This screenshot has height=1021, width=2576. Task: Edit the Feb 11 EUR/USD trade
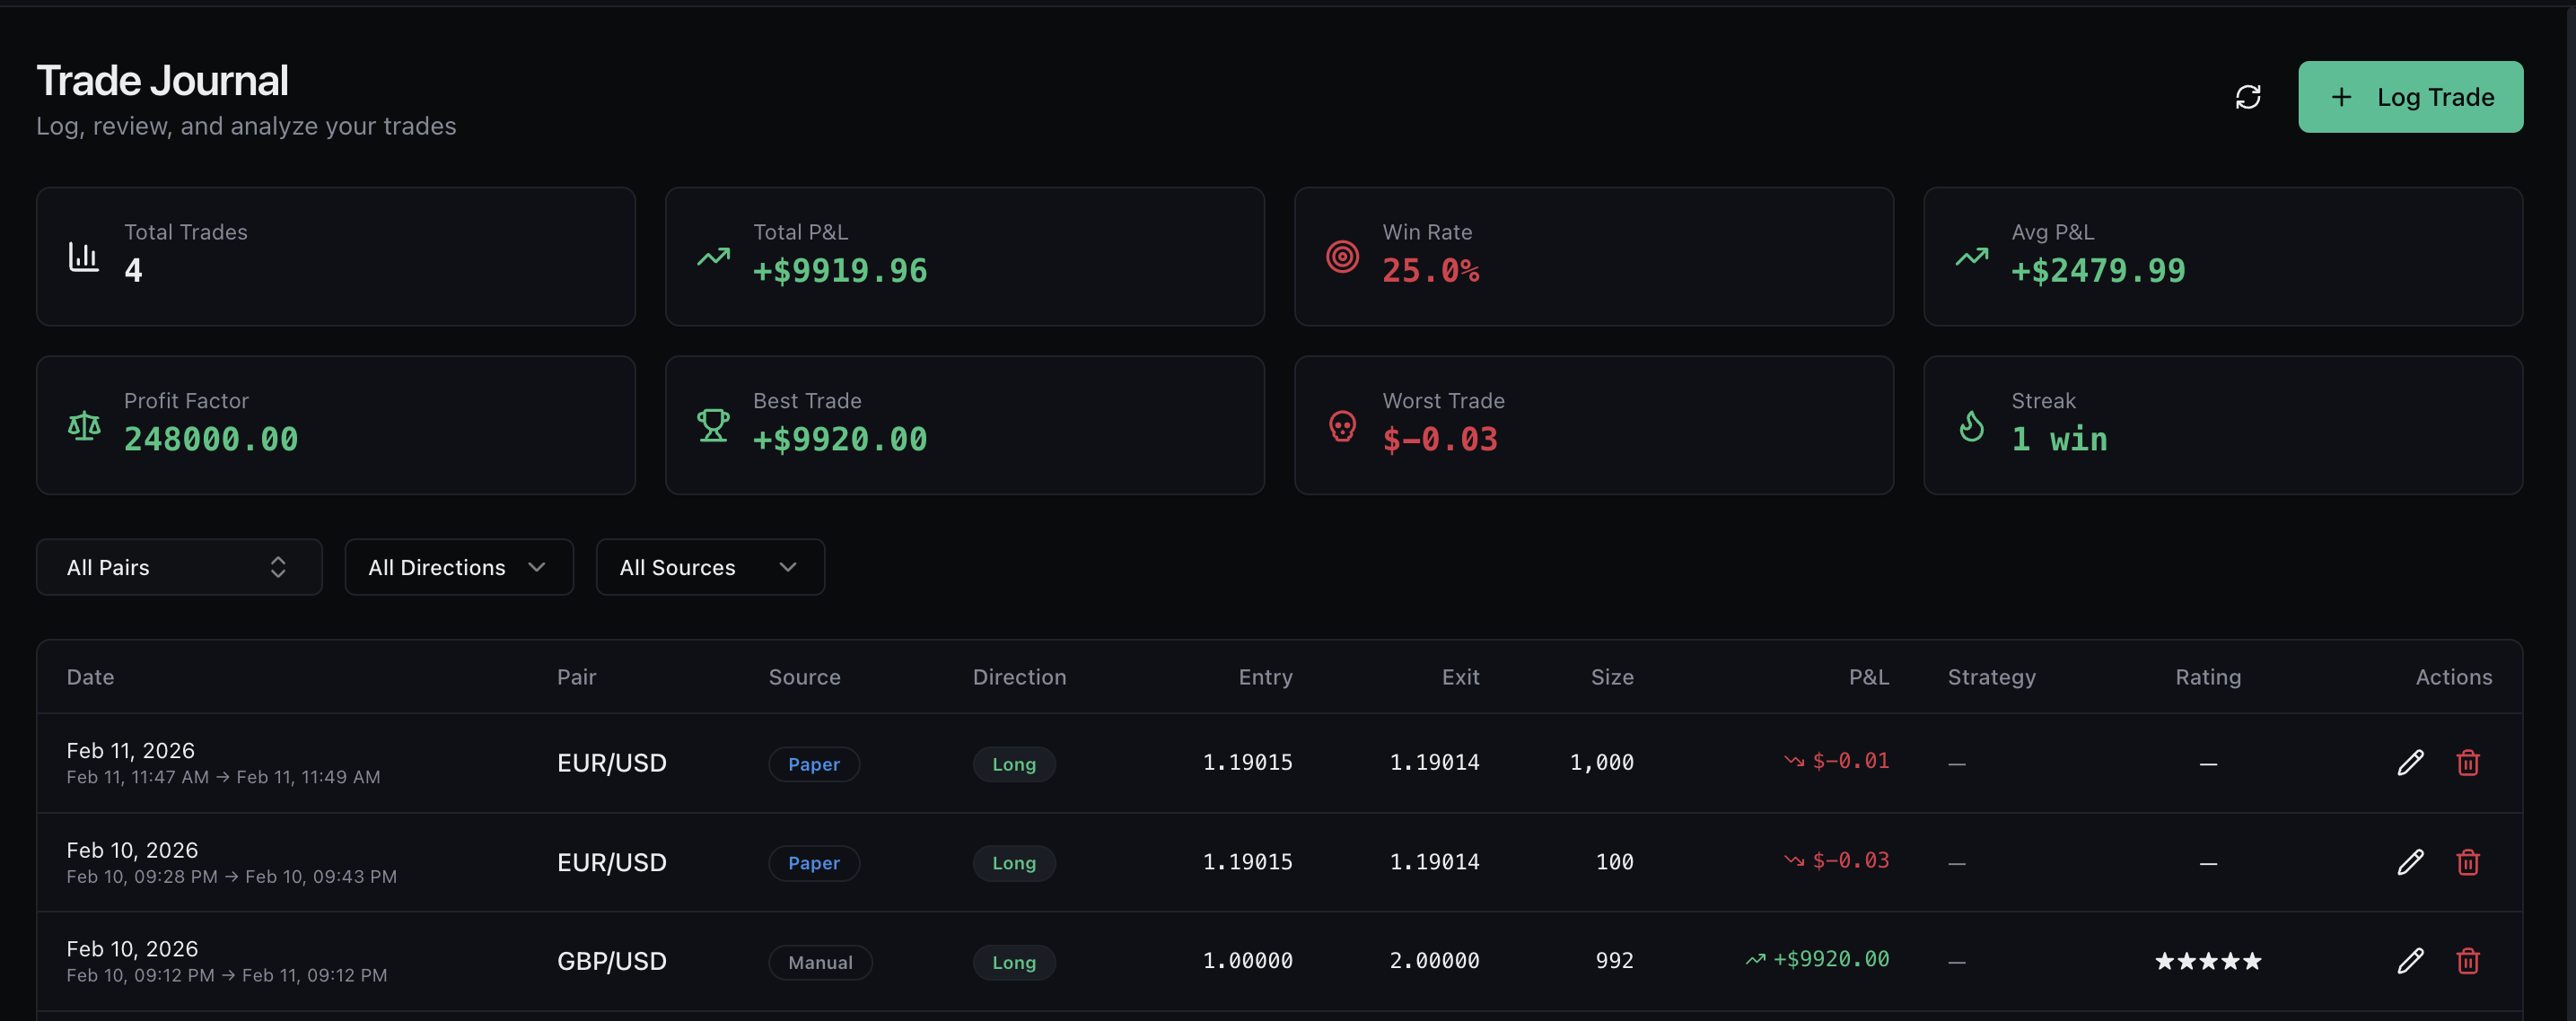(x=2411, y=762)
